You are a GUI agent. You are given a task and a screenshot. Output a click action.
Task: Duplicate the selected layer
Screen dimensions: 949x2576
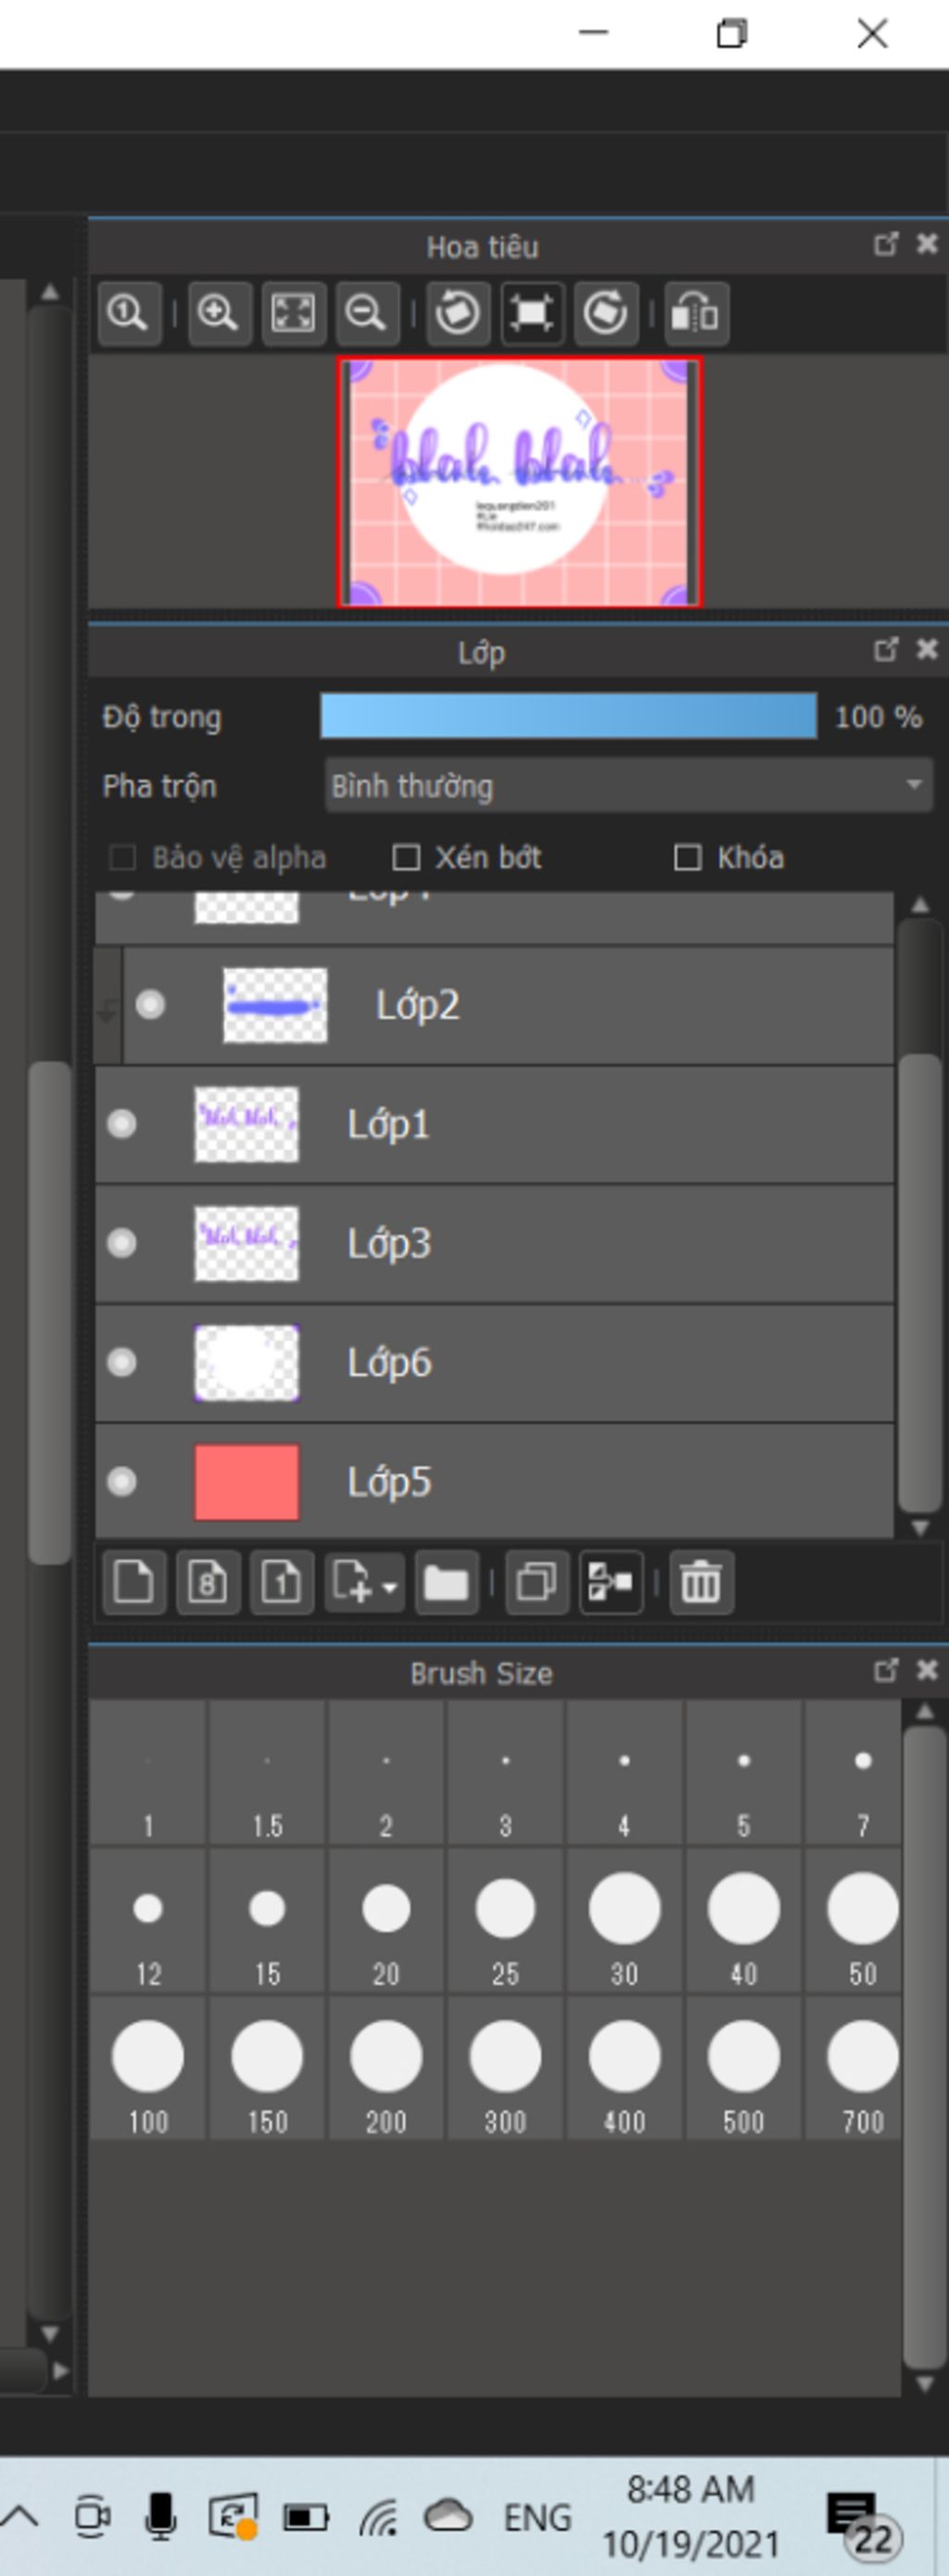tap(537, 1583)
